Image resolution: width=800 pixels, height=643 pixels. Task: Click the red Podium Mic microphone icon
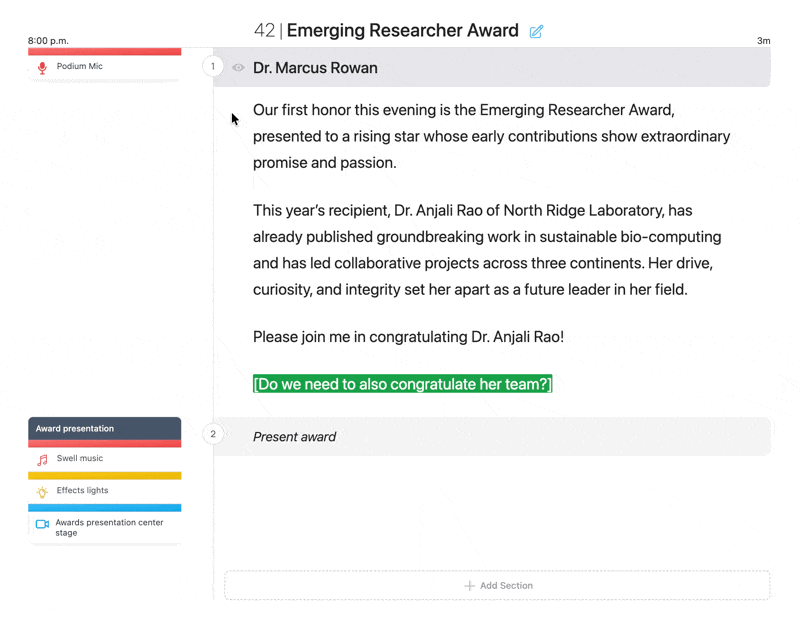pyautogui.click(x=42, y=68)
